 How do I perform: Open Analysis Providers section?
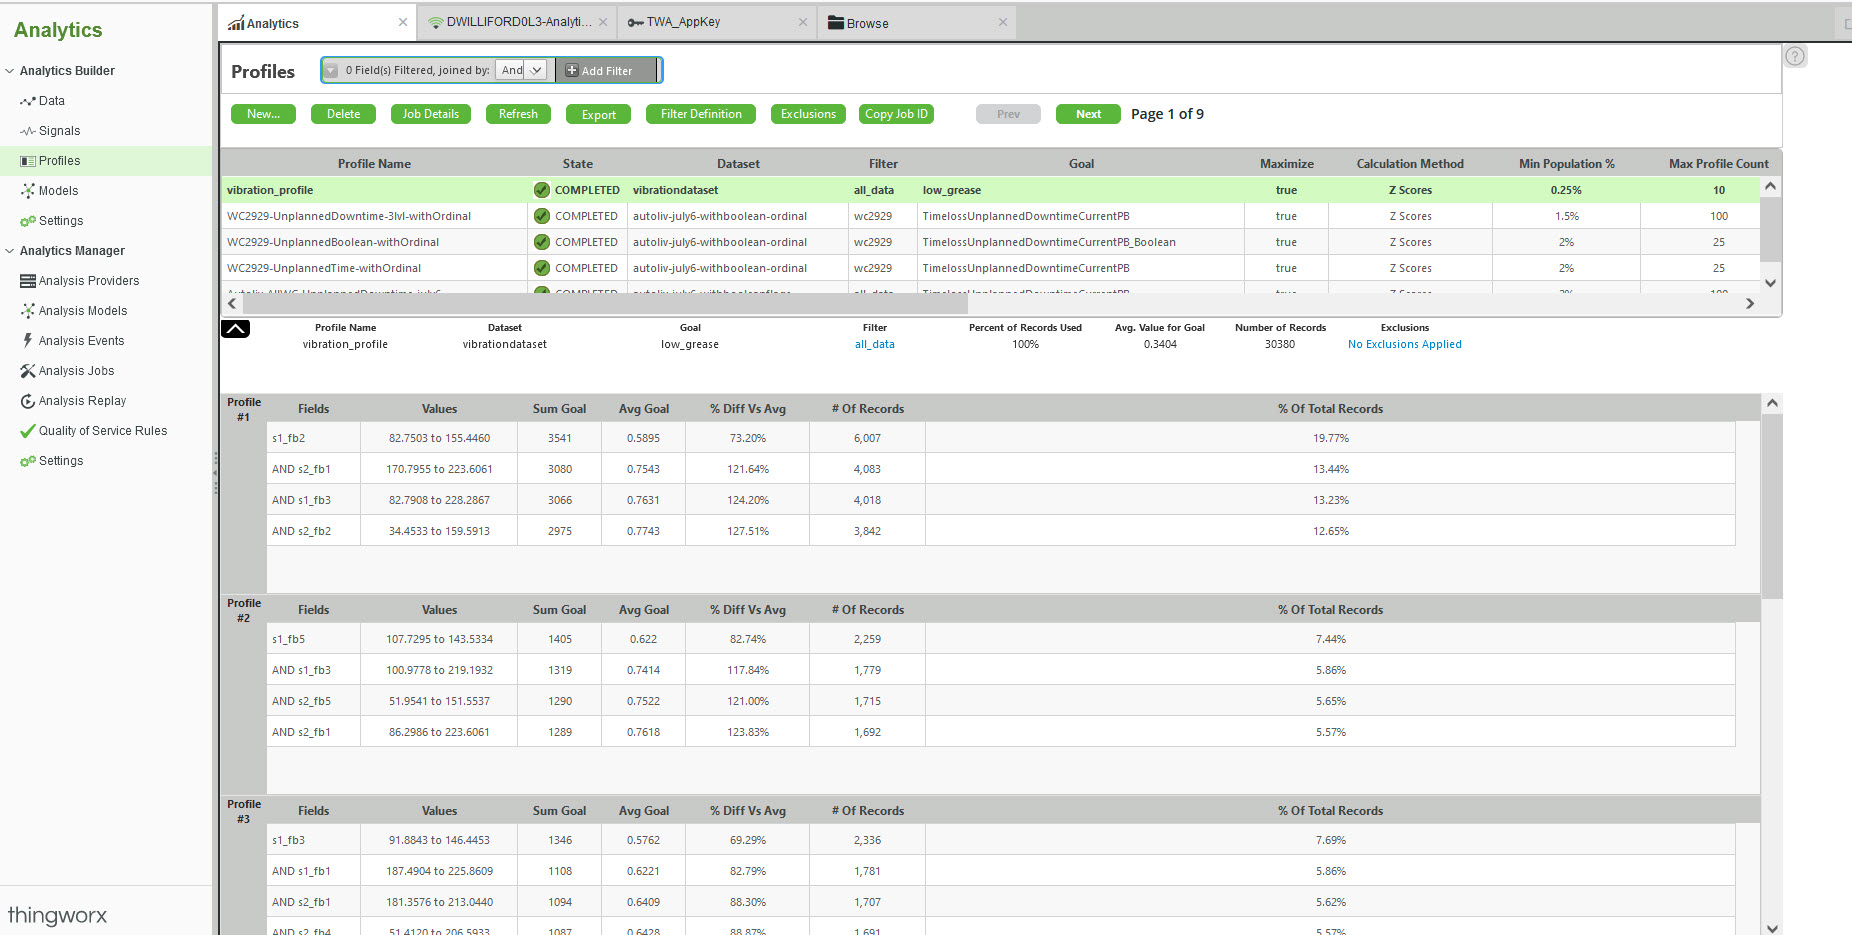(88, 281)
